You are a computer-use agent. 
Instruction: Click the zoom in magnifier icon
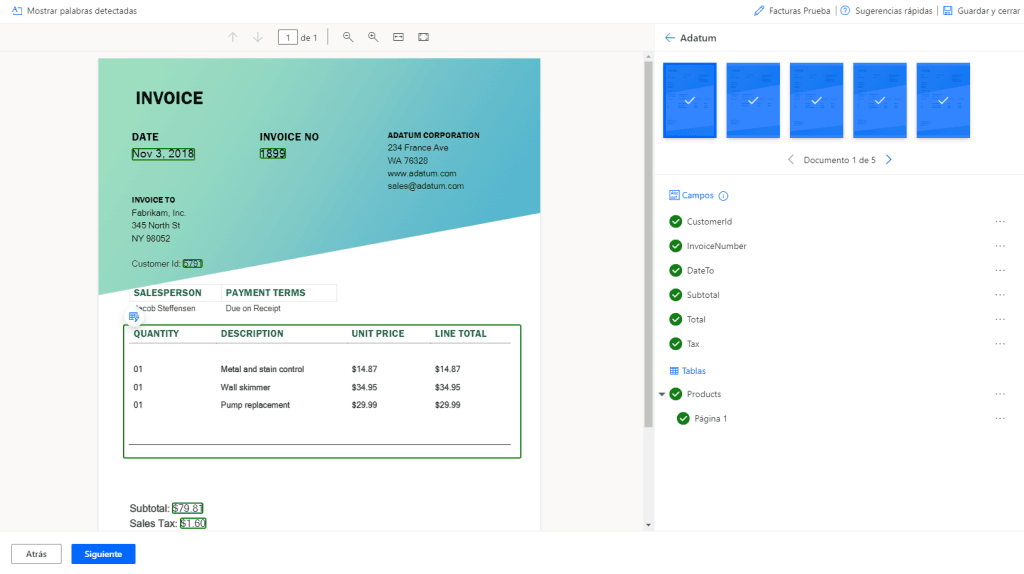[373, 37]
